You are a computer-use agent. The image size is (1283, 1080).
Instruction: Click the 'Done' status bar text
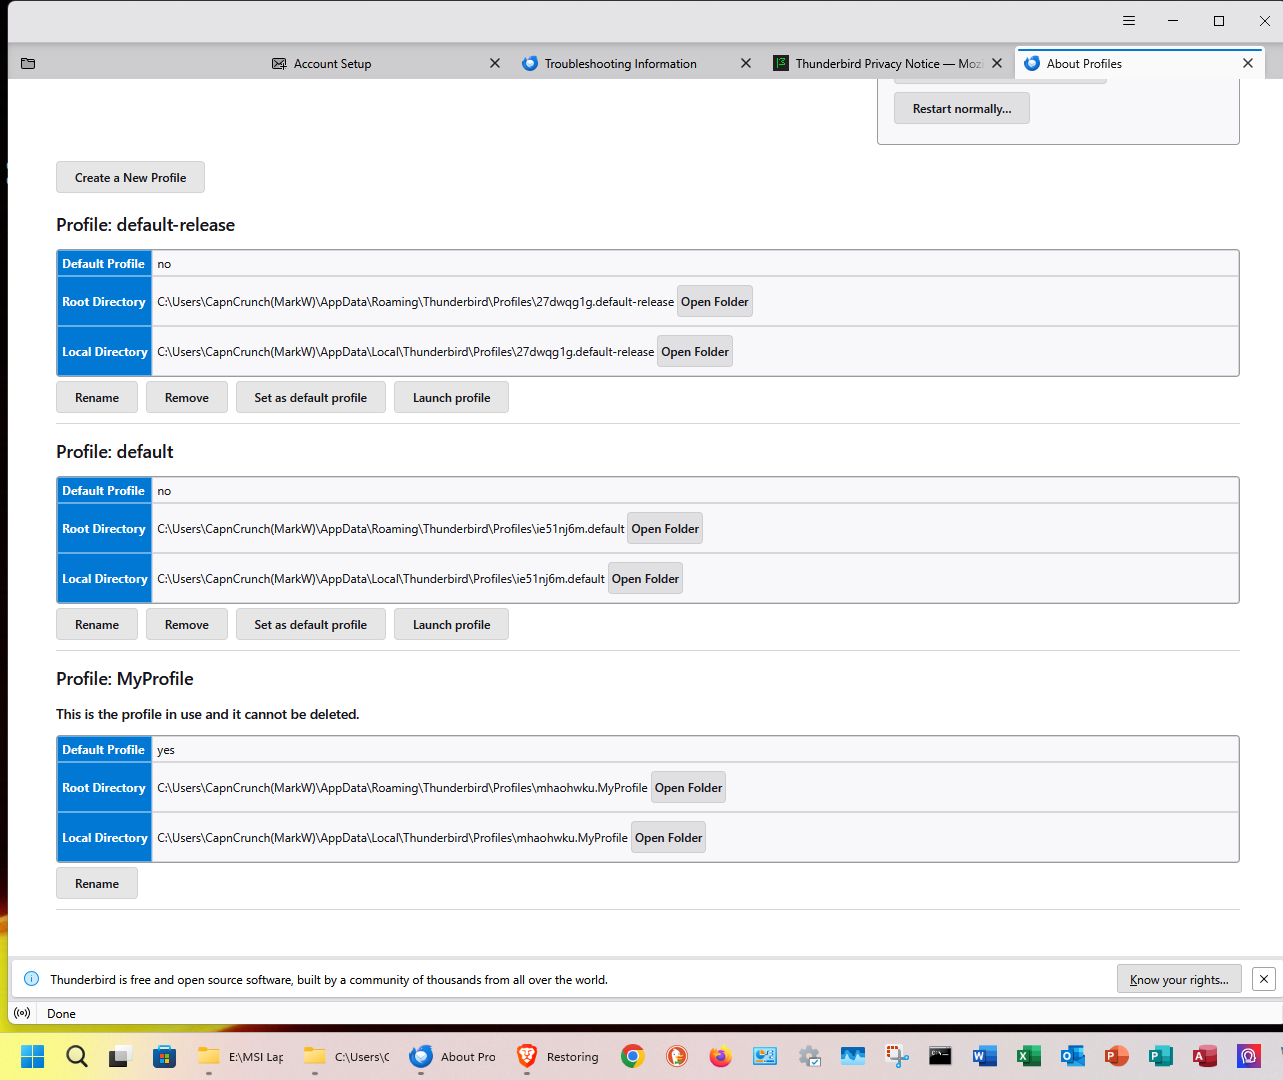[x=61, y=1013]
